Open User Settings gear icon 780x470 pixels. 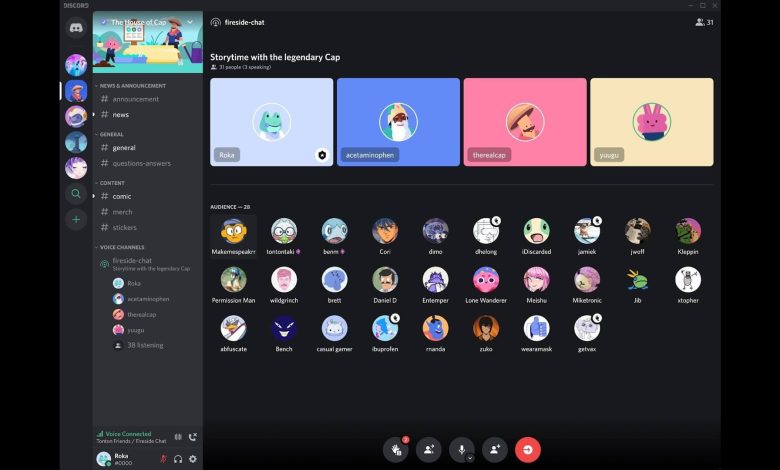point(193,459)
